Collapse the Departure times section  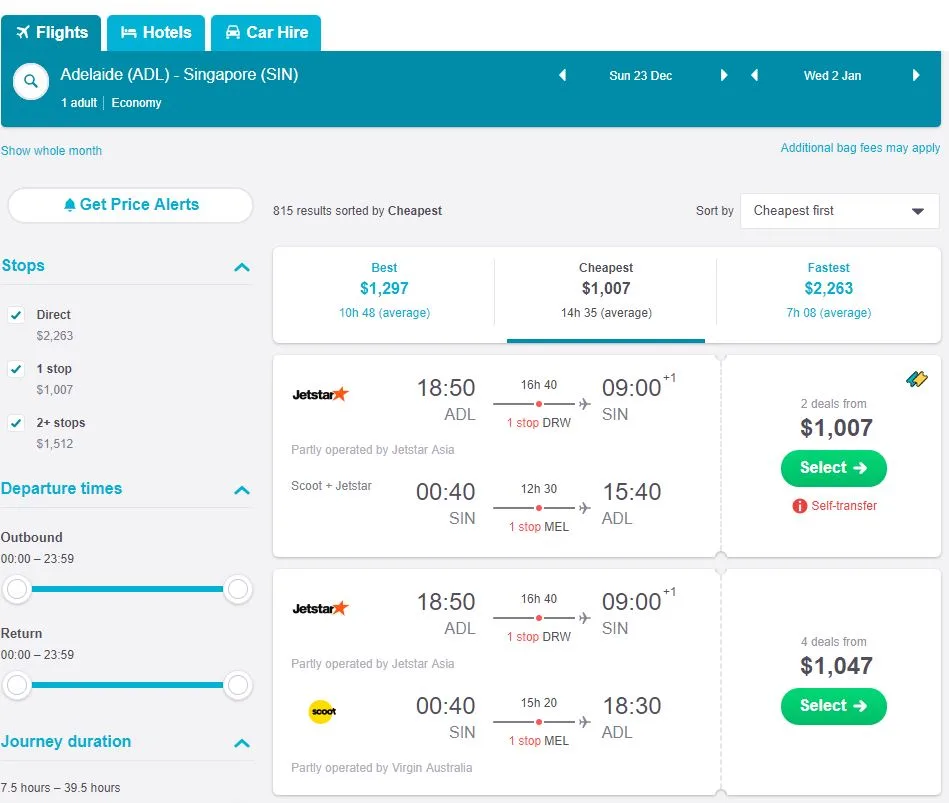(x=241, y=490)
